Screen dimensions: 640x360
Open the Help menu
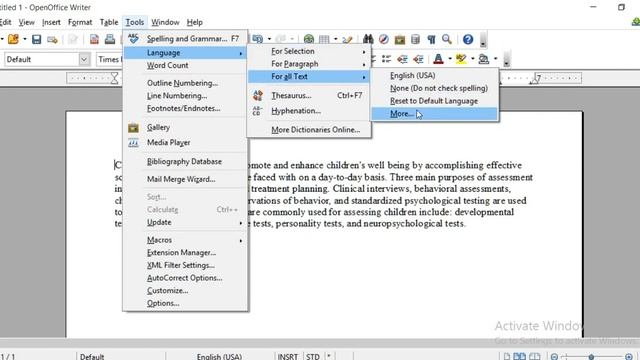(x=195, y=22)
